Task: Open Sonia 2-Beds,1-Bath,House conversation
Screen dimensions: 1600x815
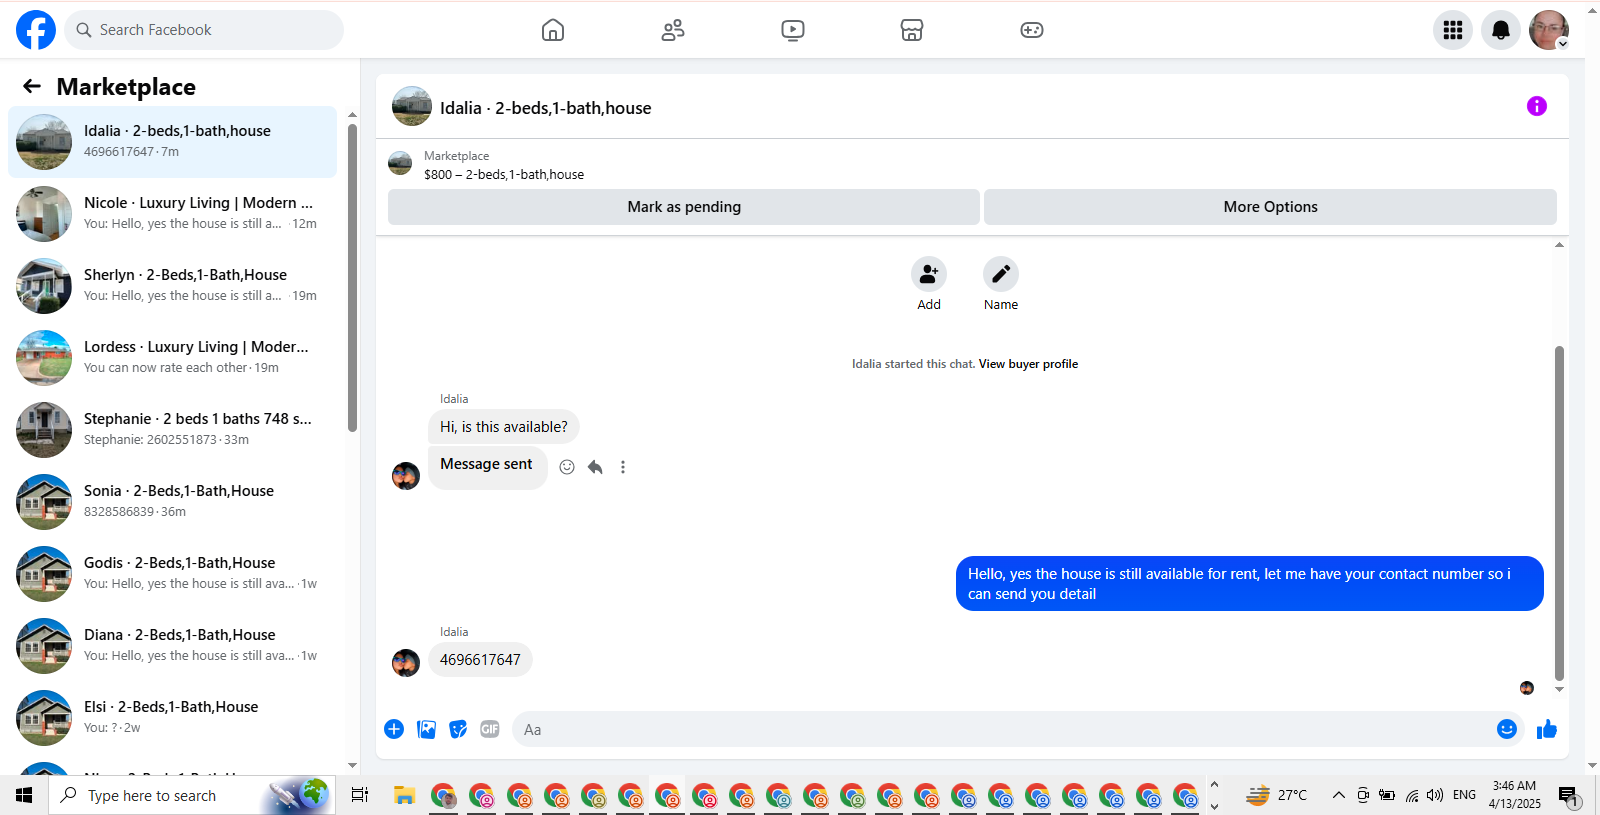Action: click(172, 502)
